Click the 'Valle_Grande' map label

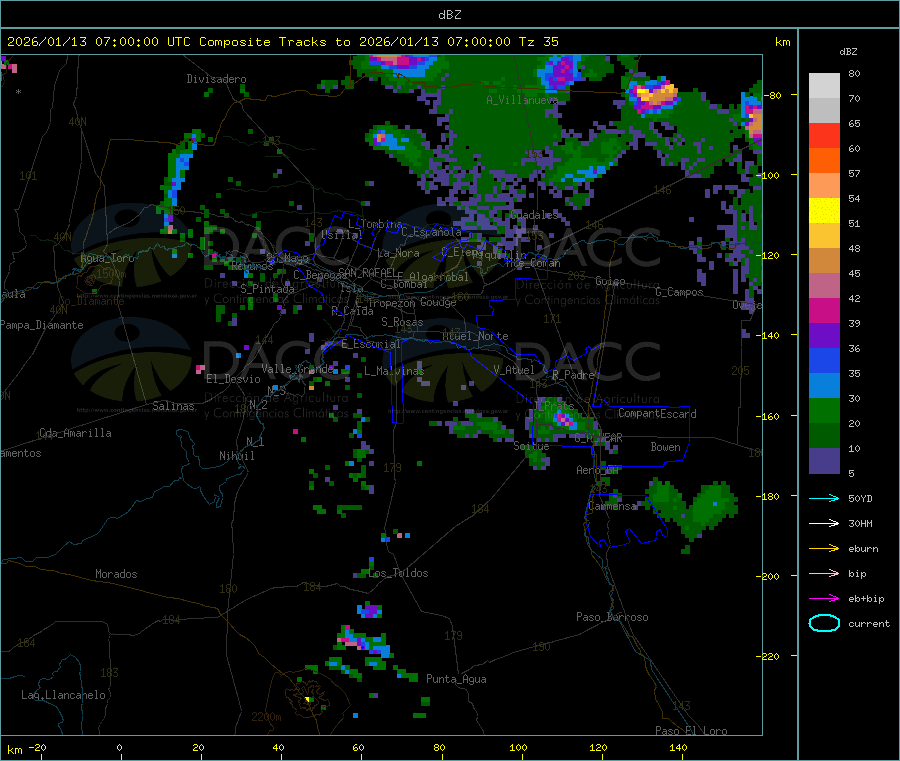(298, 368)
